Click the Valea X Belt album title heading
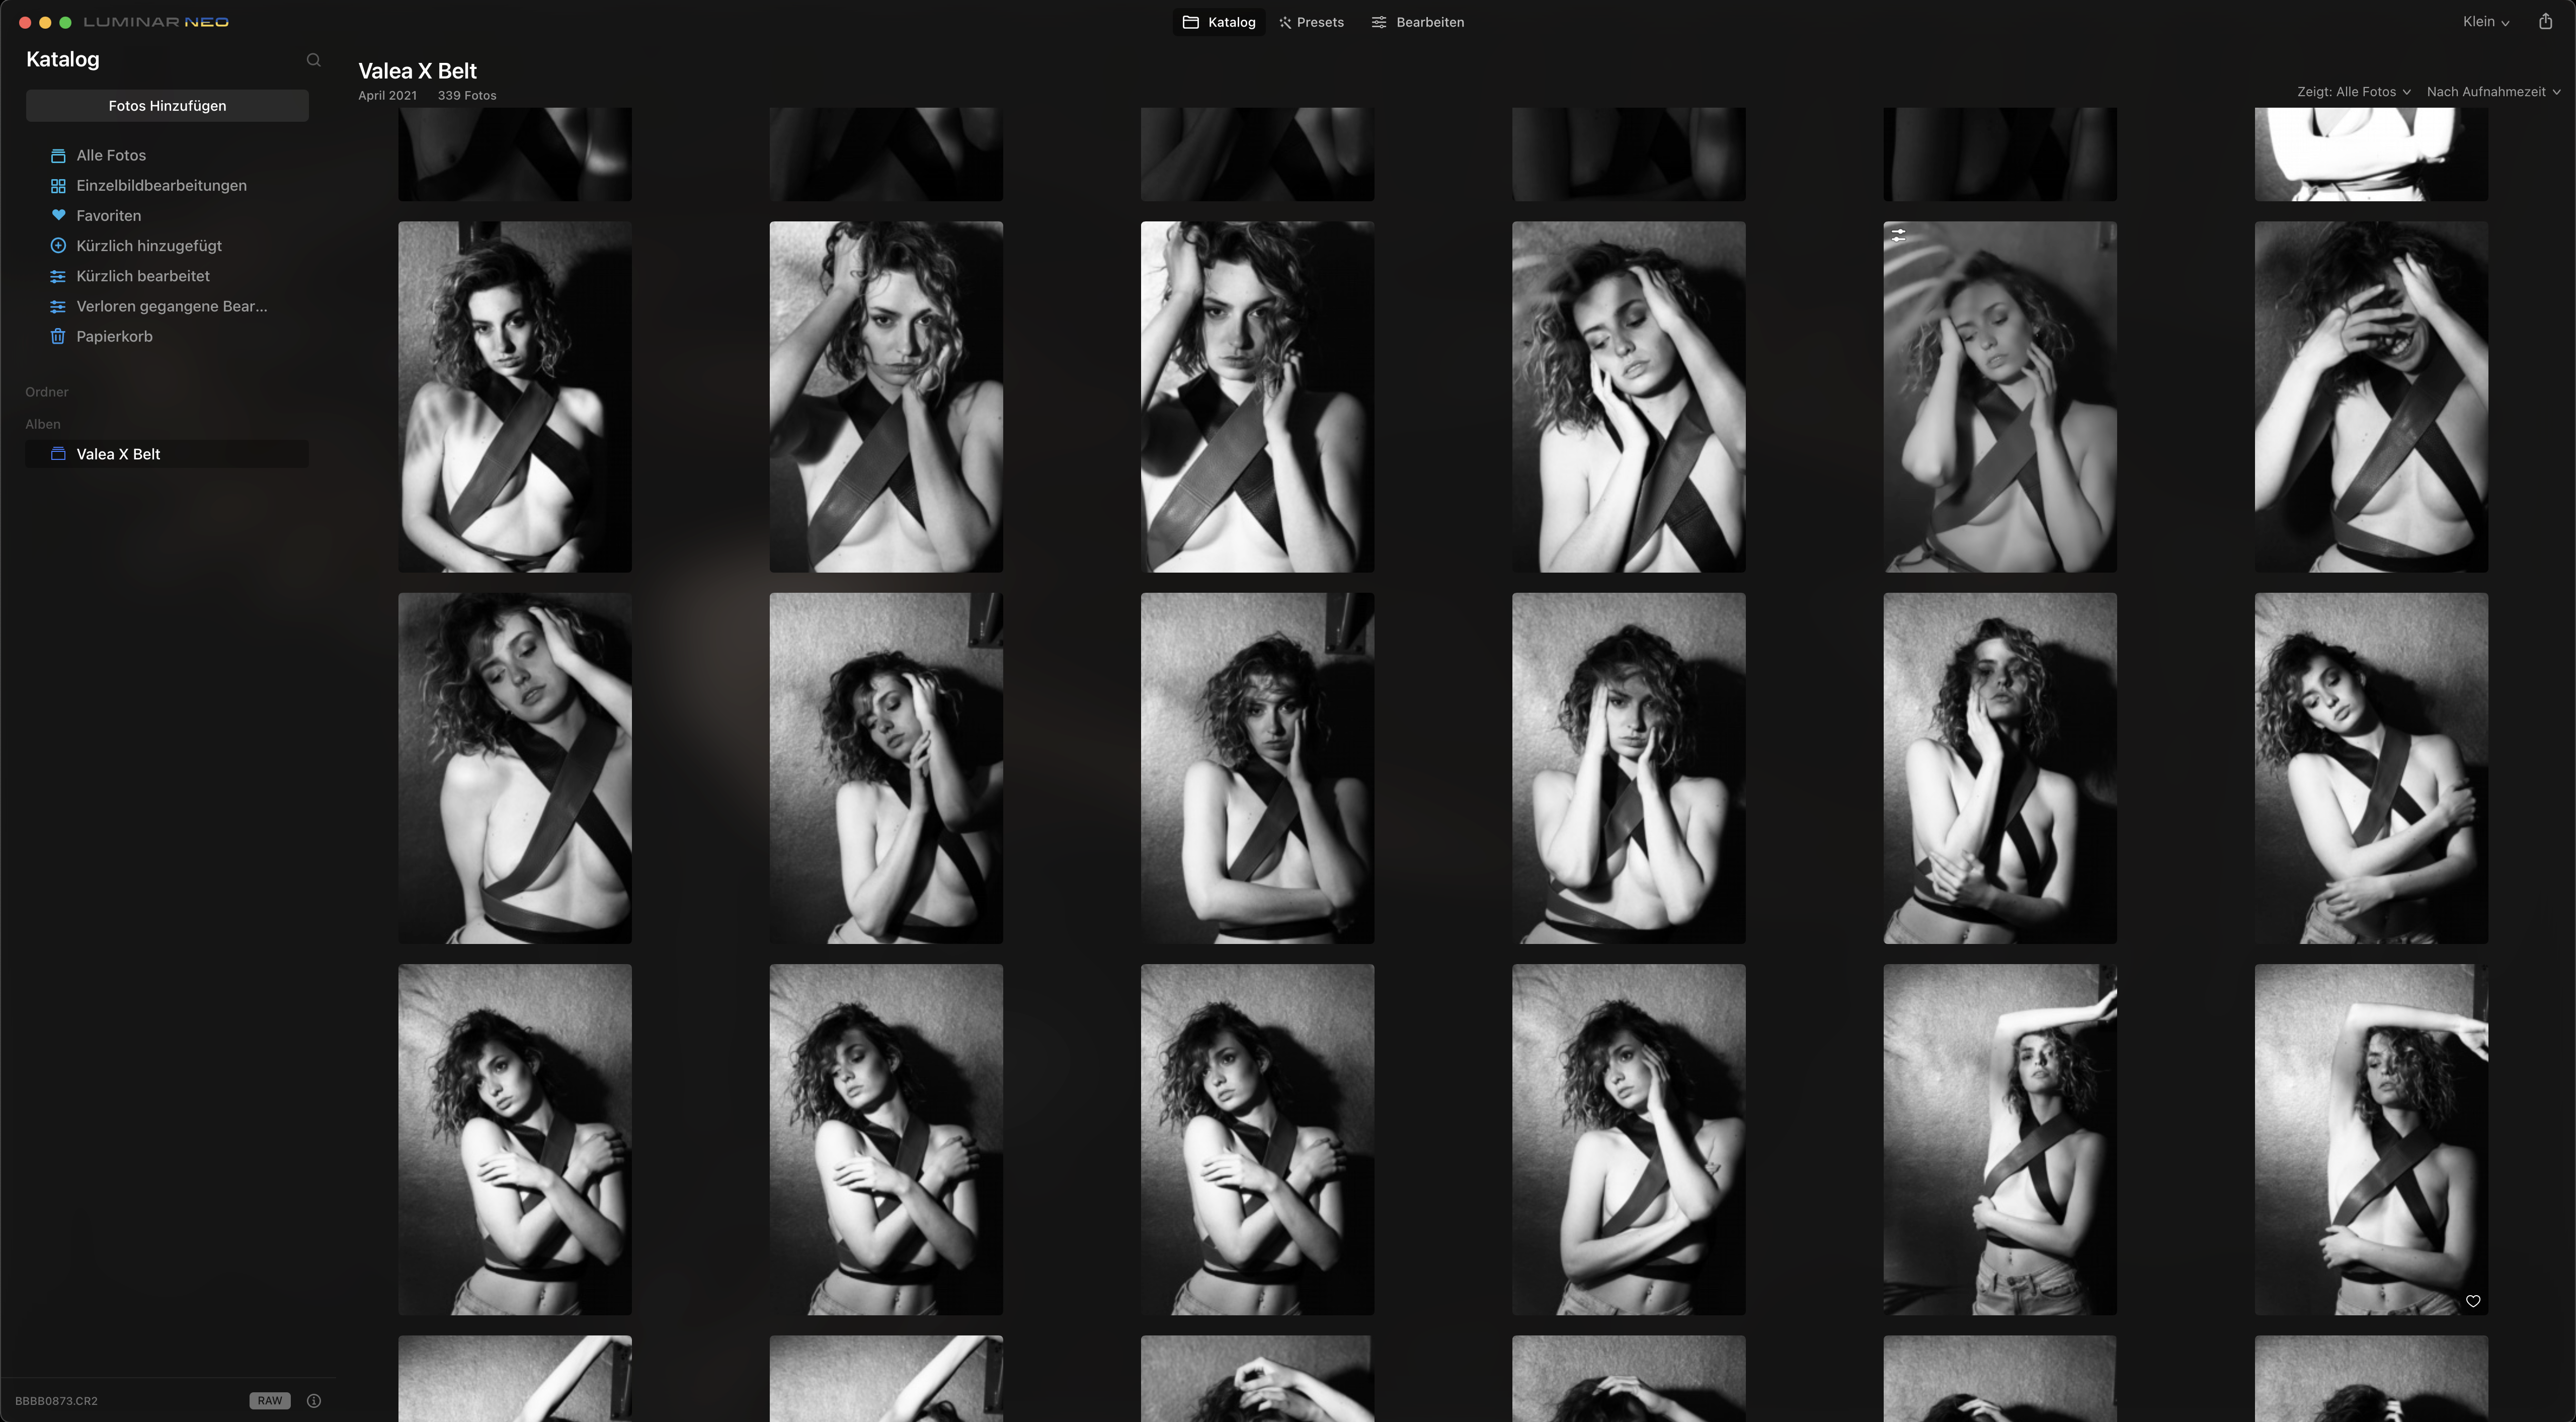The image size is (2576, 1422). (417, 71)
